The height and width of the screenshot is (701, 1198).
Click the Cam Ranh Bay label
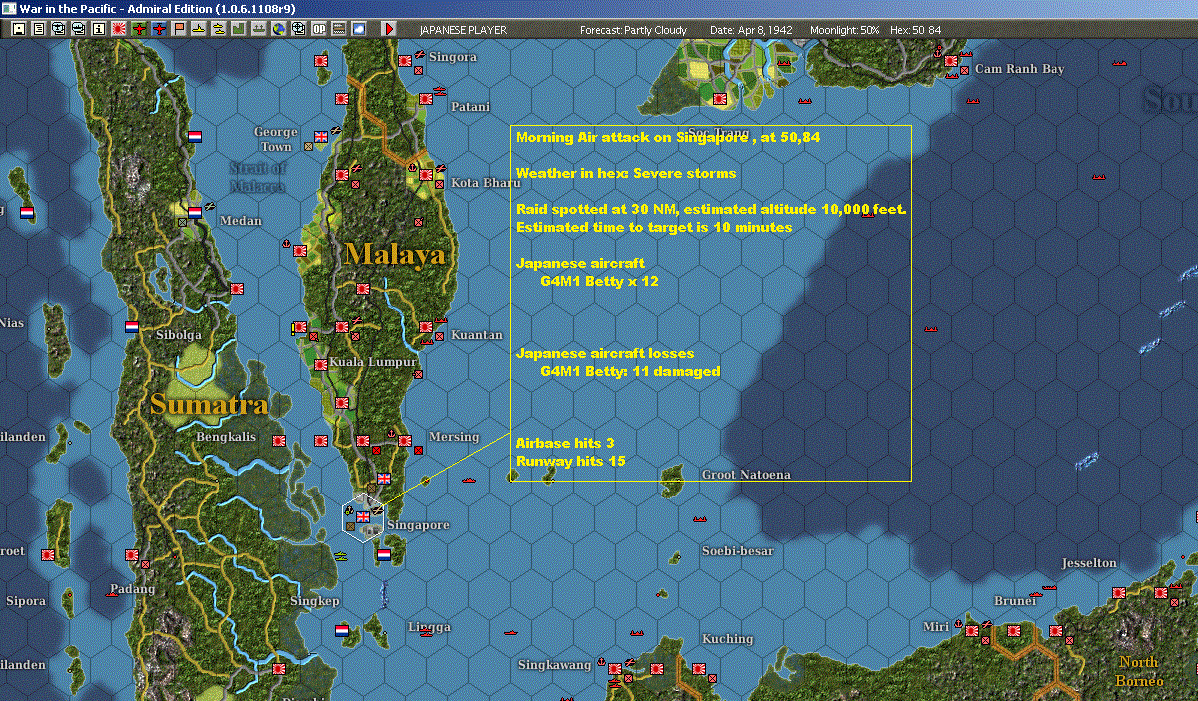[x=1019, y=69]
